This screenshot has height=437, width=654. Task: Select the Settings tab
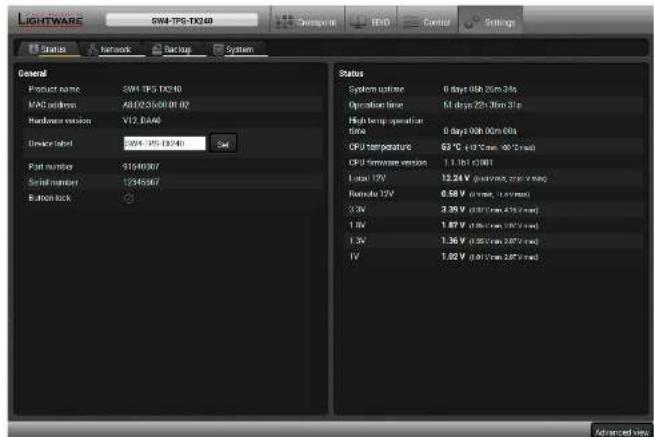coord(490,21)
